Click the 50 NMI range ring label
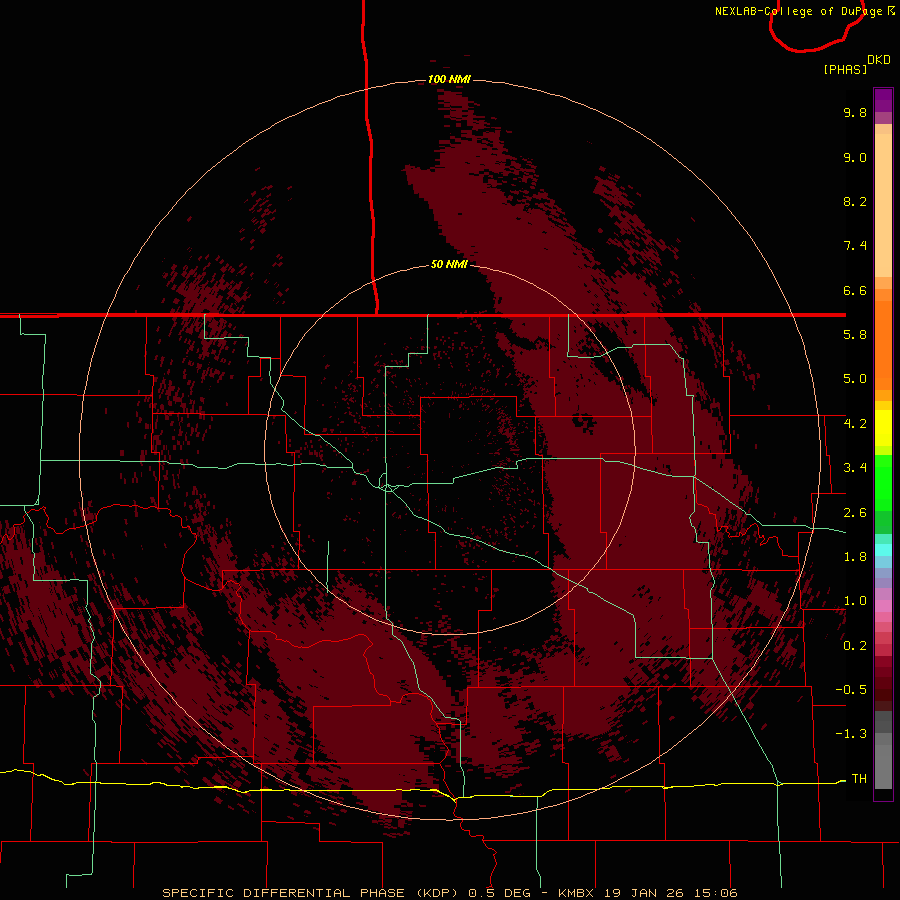Image resolution: width=900 pixels, height=900 pixels. coord(449,264)
